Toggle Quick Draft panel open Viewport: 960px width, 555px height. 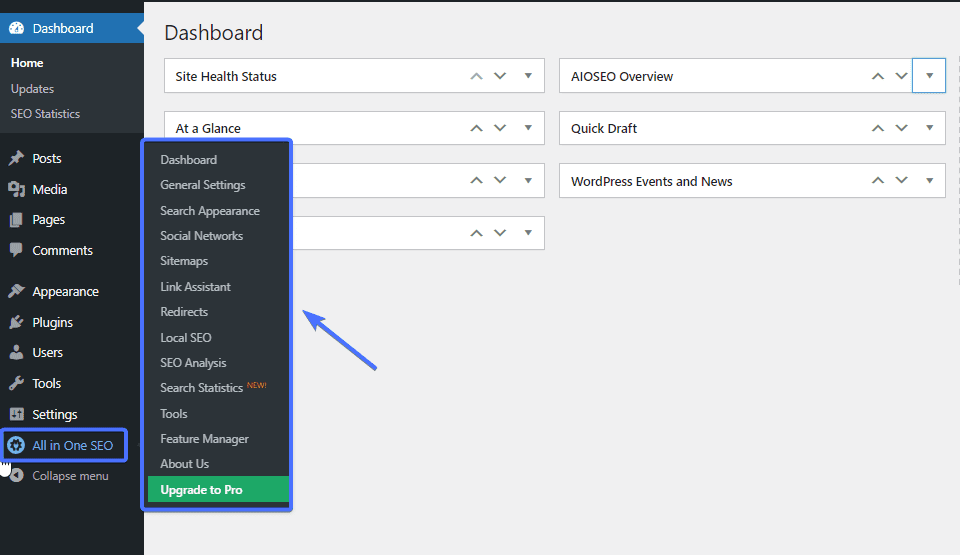tap(929, 128)
